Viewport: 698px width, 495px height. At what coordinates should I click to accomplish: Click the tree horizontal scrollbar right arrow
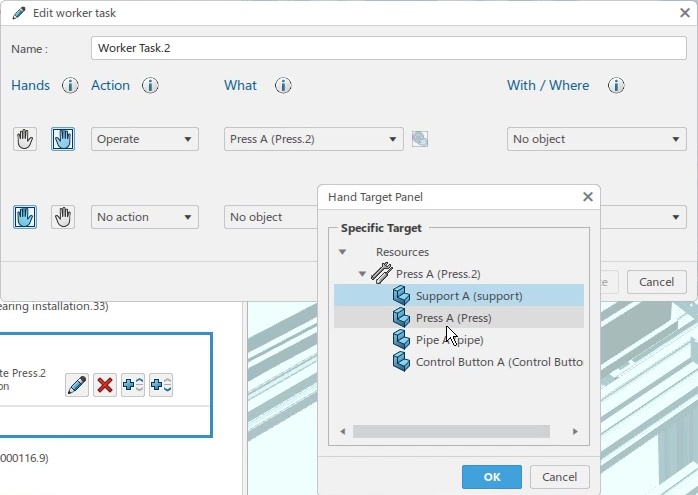pos(575,431)
